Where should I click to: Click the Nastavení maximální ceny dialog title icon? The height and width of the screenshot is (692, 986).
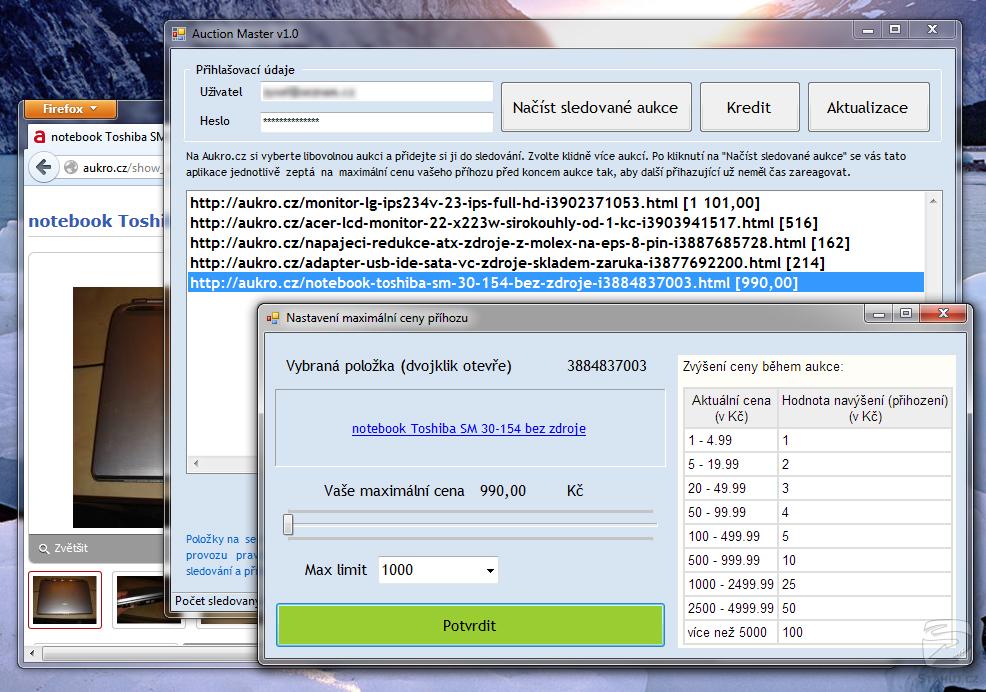click(273, 318)
